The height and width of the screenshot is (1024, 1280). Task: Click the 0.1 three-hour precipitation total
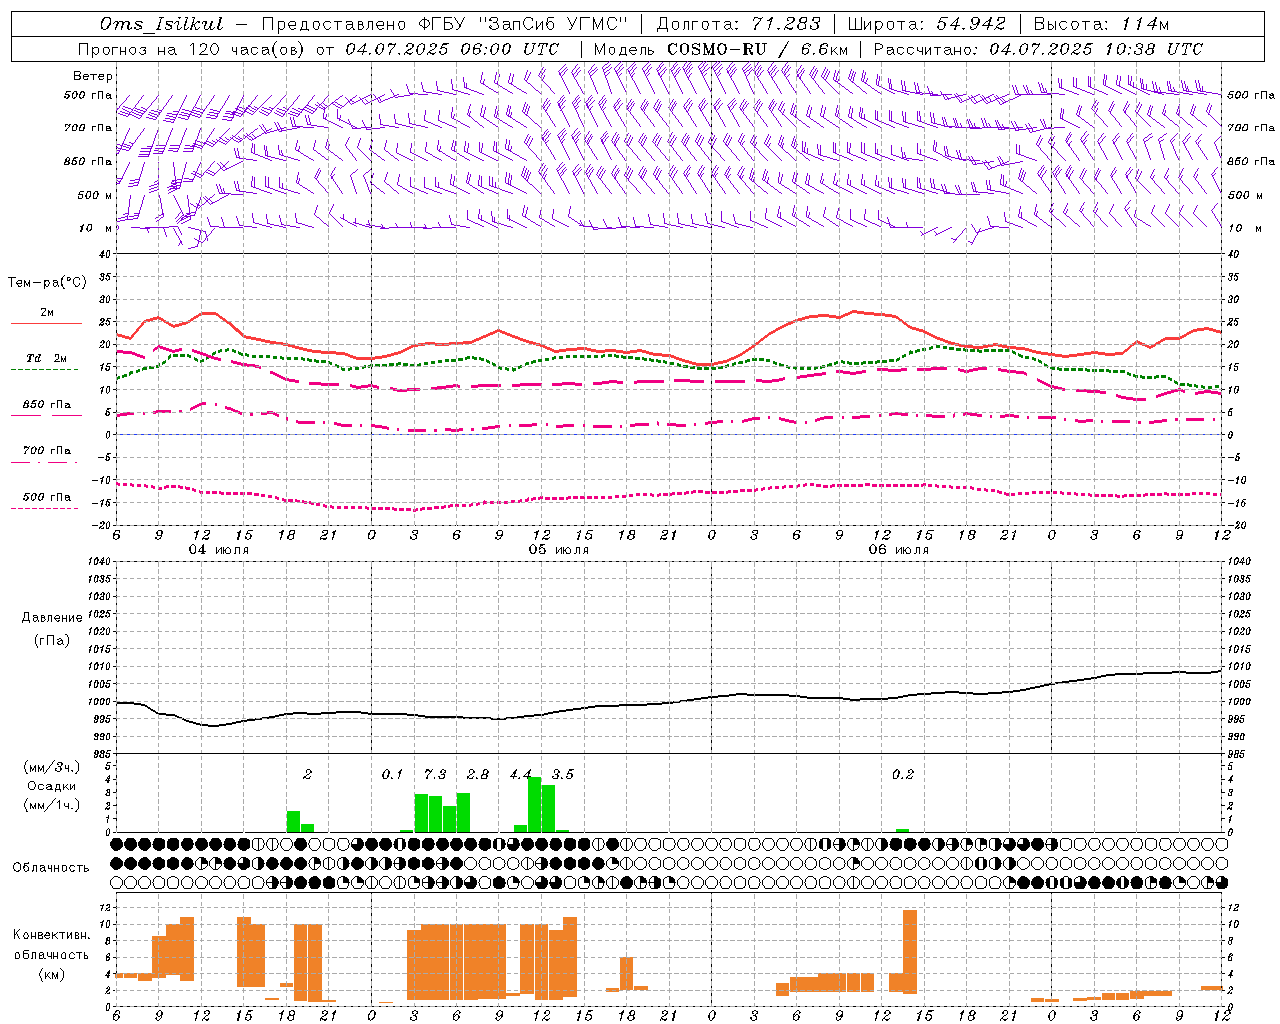tap(392, 774)
